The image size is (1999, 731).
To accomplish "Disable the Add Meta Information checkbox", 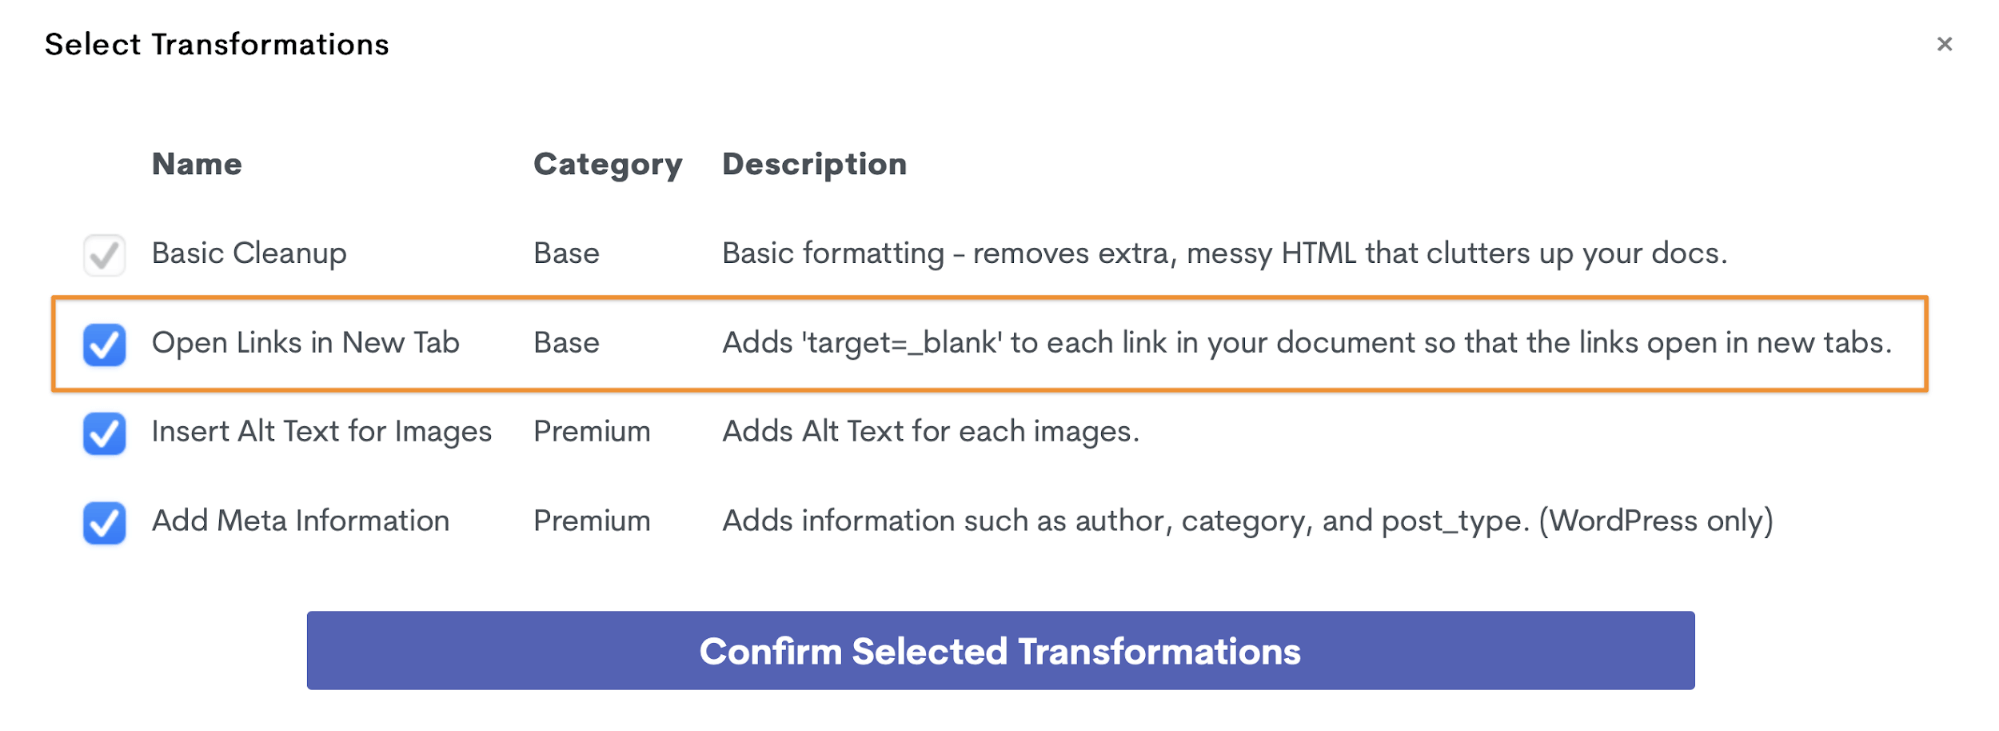I will tap(104, 523).
